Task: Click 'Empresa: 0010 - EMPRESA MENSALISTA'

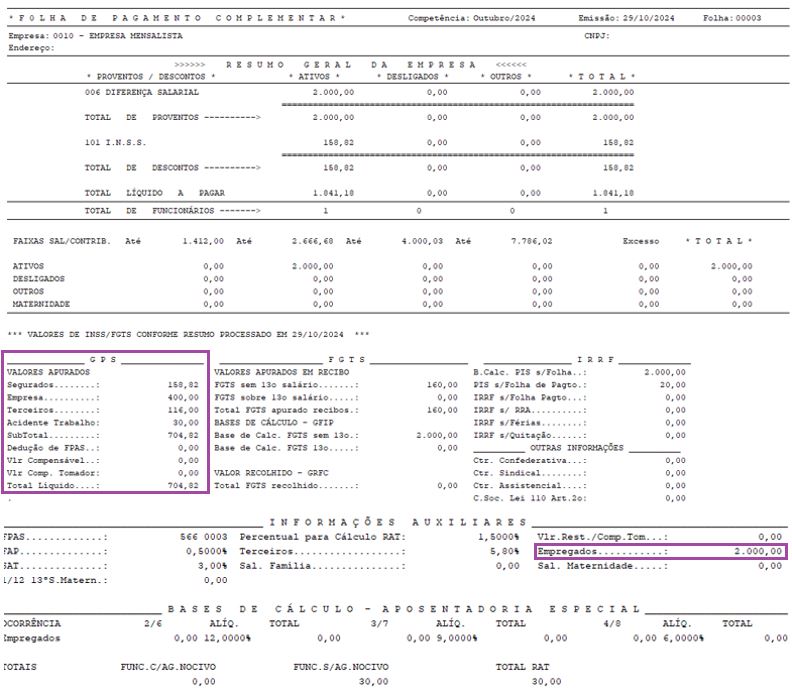Action: point(95,36)
